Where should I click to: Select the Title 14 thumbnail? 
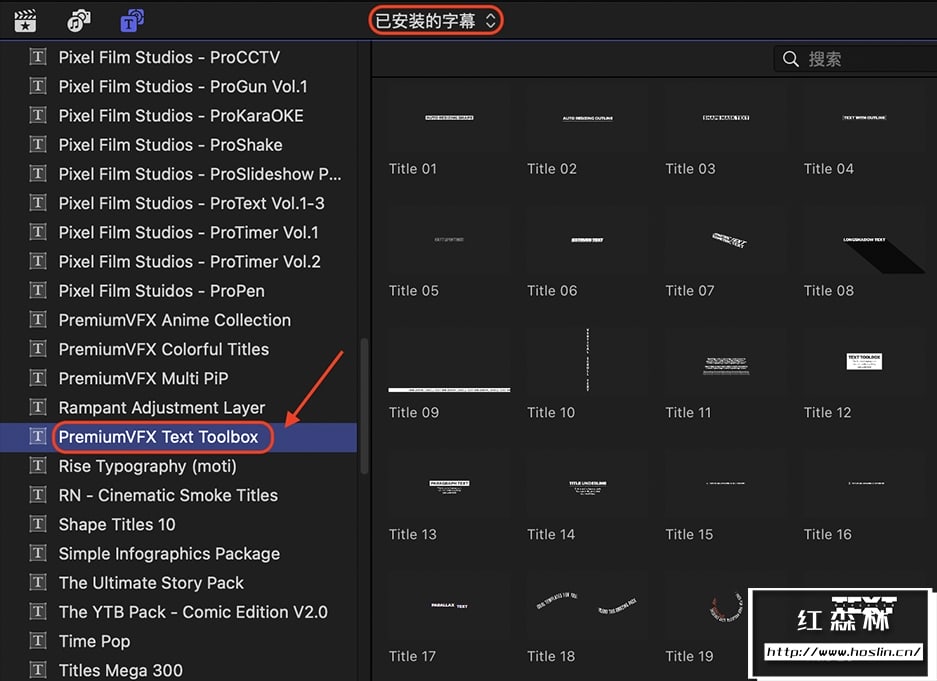587,483
